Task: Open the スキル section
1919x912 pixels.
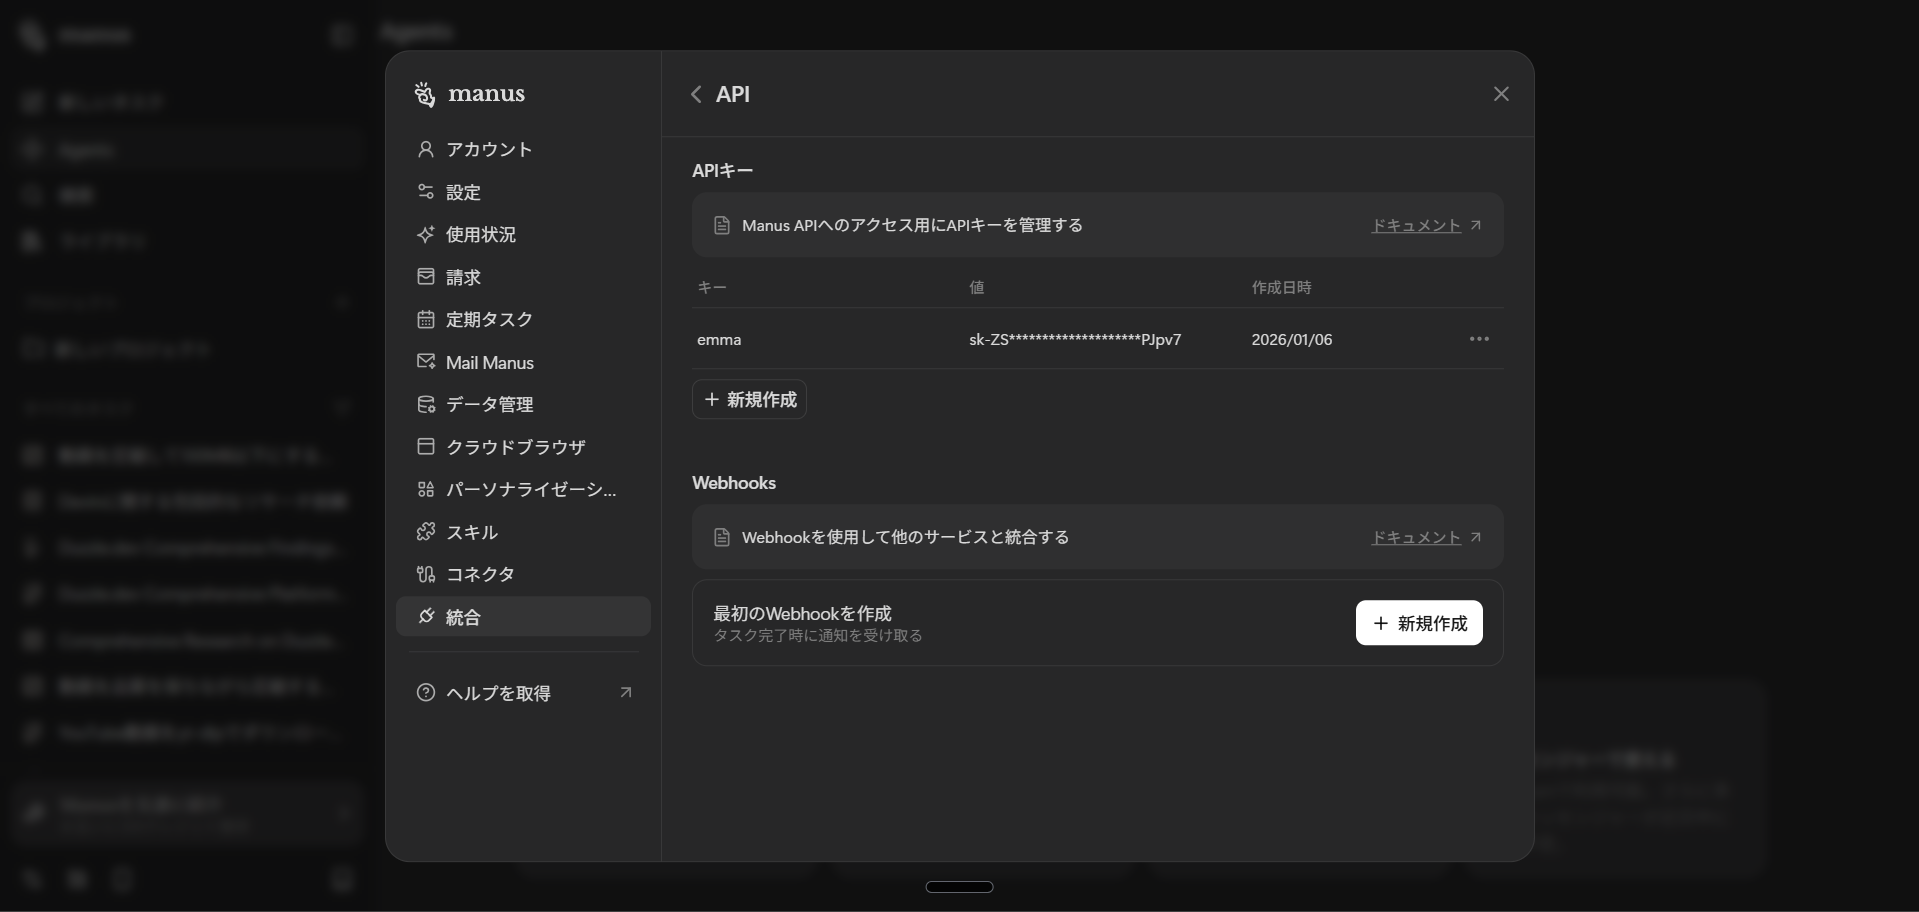Action: tap(471, 532)
